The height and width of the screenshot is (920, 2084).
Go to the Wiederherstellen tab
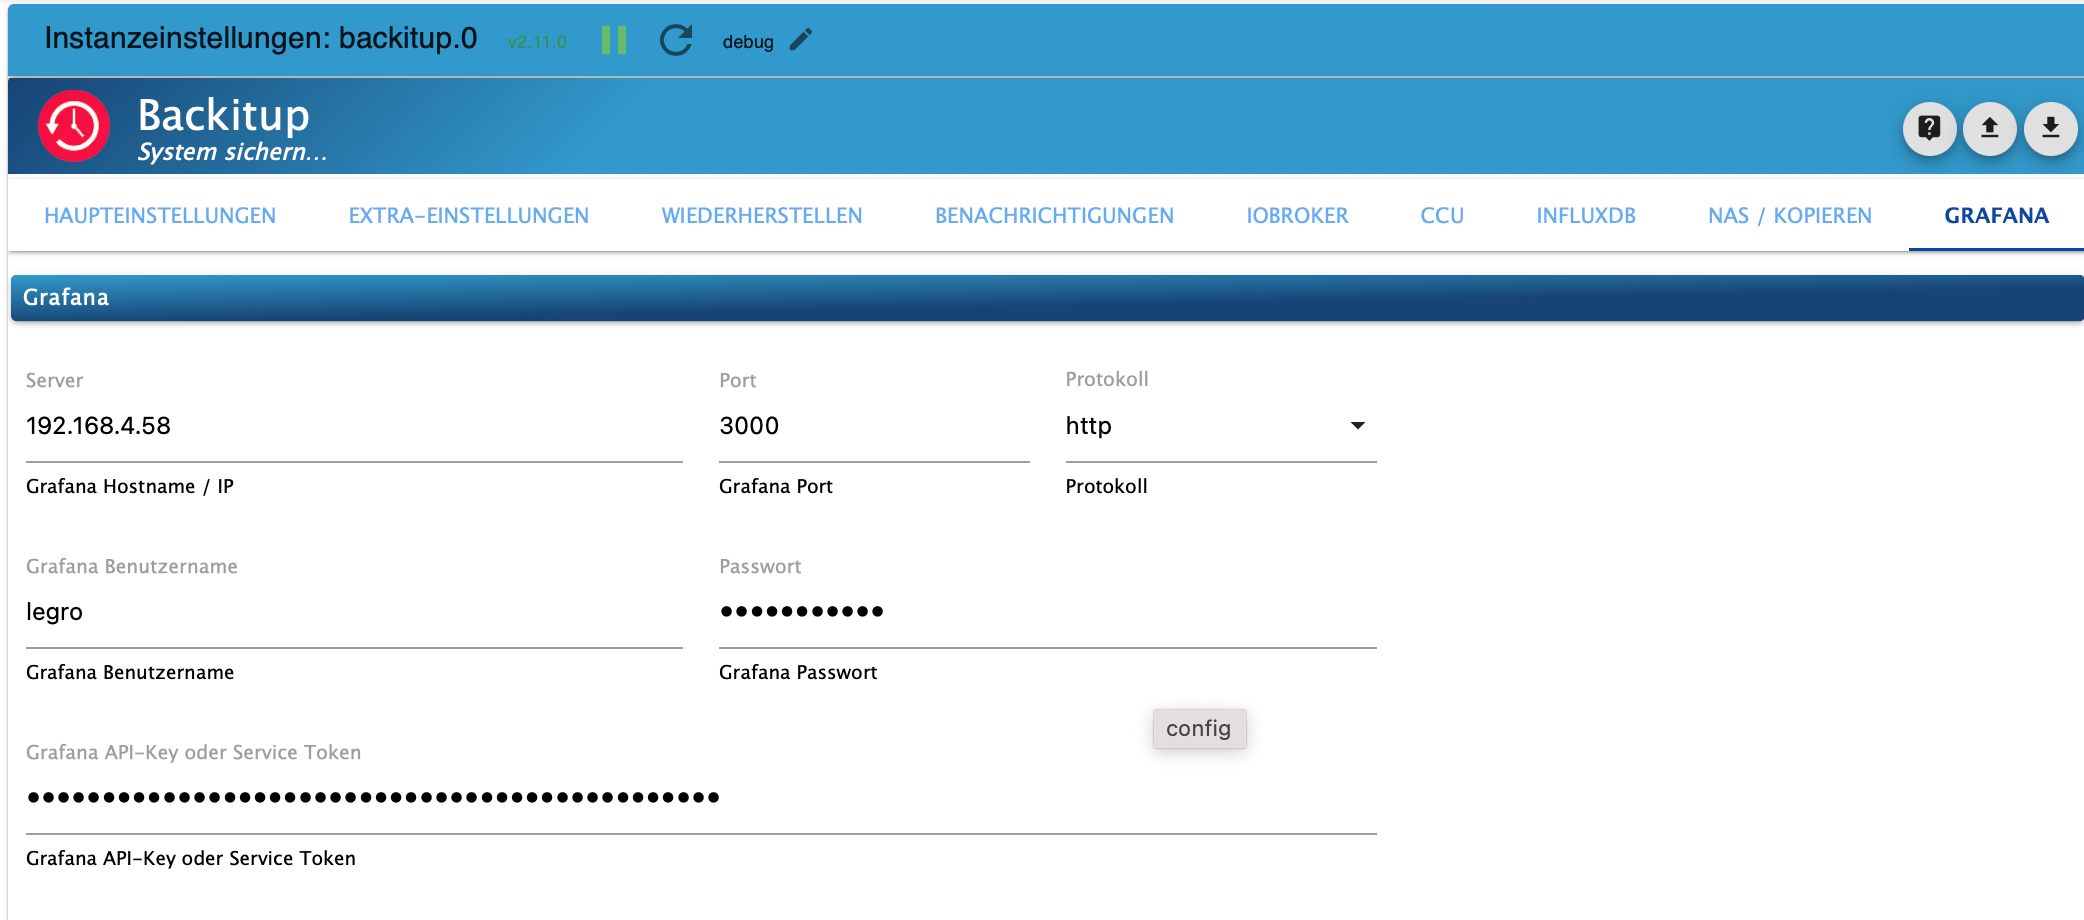(x=762, y=216)
